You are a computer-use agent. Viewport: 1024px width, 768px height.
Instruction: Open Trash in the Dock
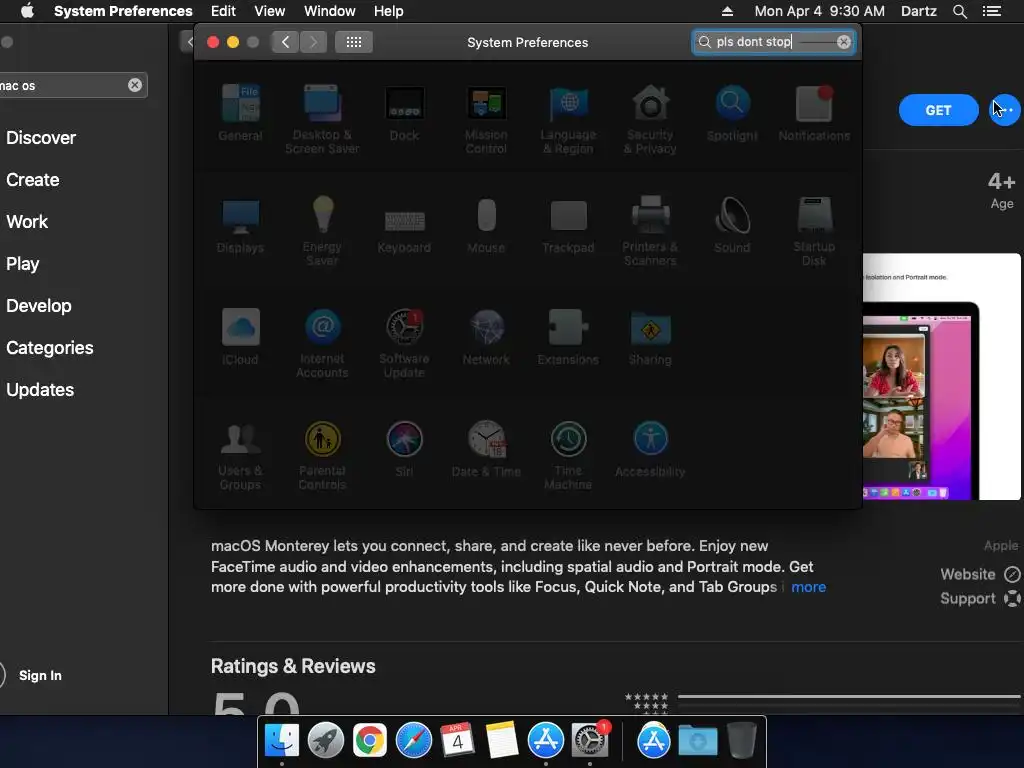tap(741, 740)
